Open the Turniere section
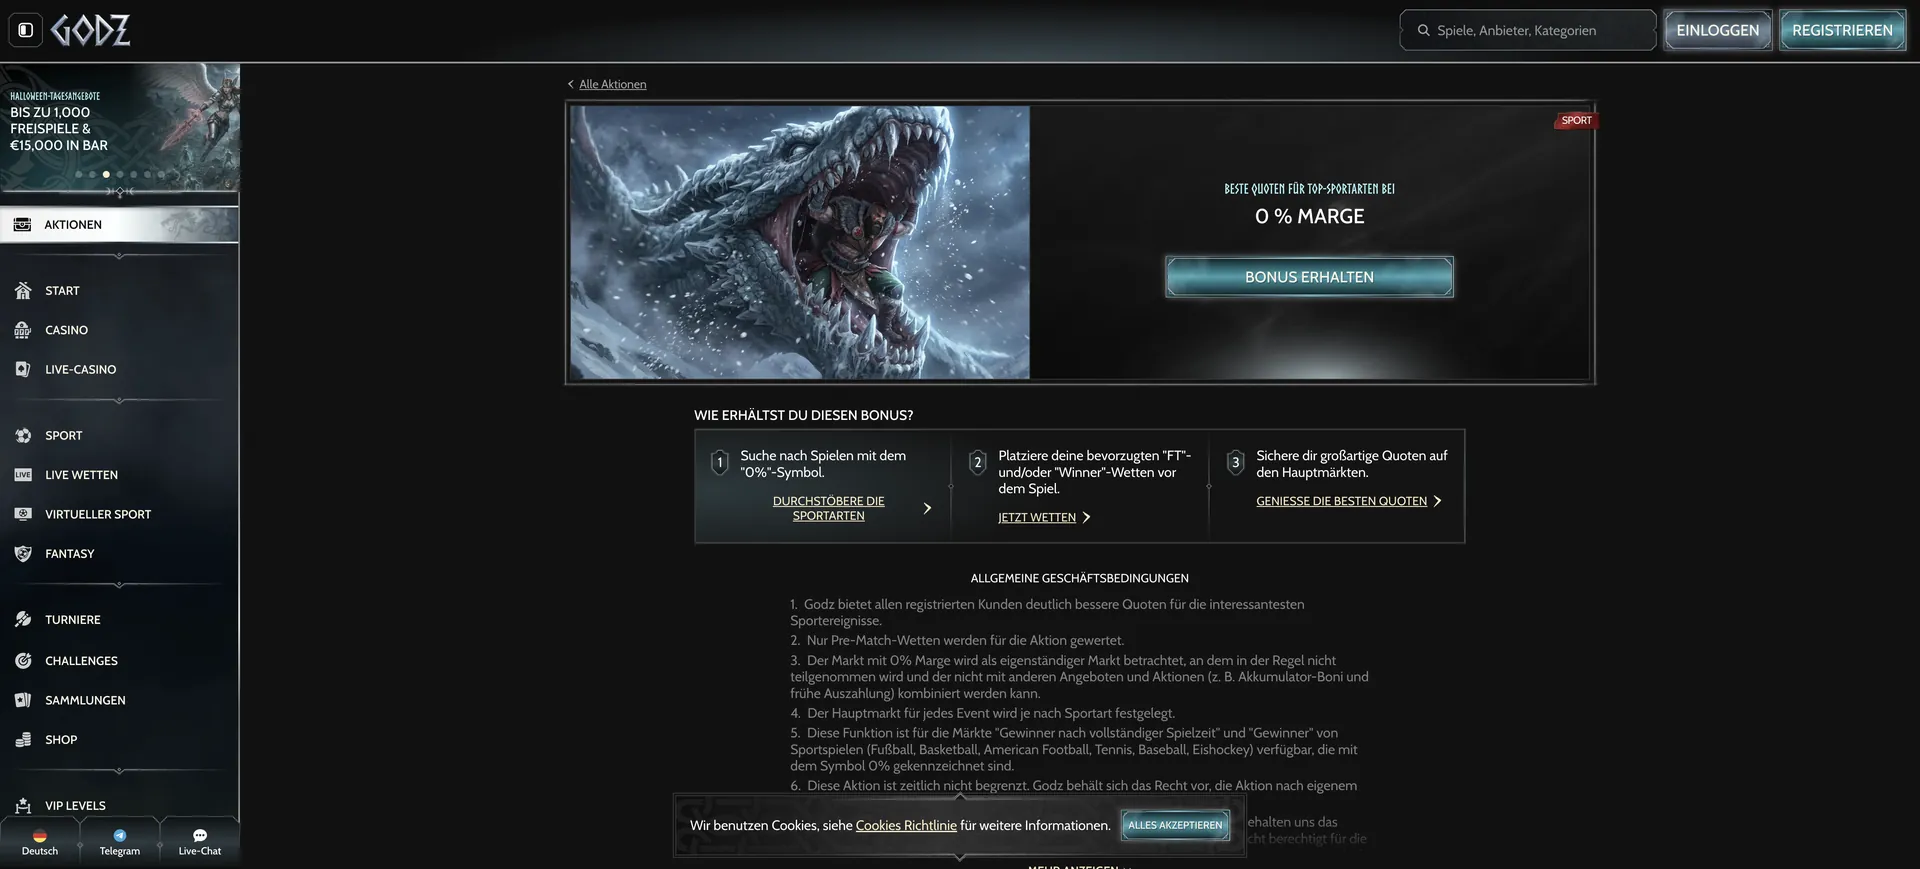This screenshot has height=869, width=1920. click(x=119, y=620)
